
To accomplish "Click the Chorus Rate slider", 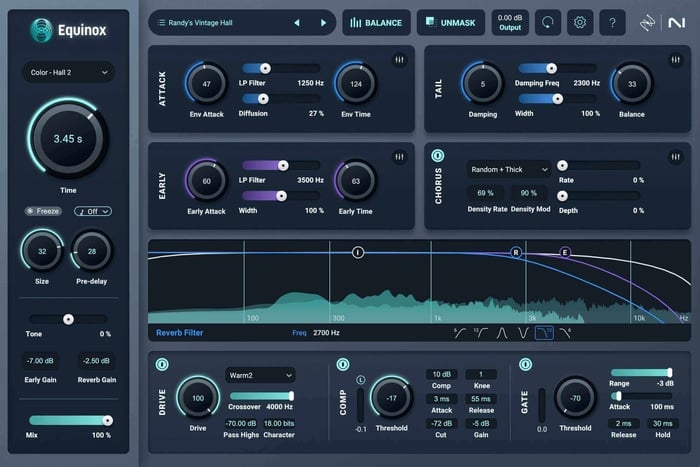I will pos(599,166).
